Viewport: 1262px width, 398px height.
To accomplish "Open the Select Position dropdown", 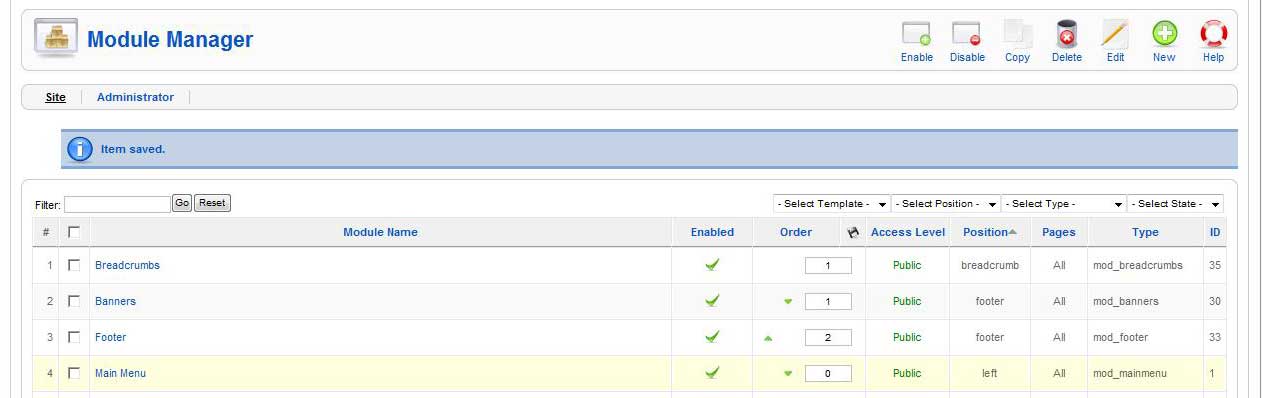I will (946, 204).
